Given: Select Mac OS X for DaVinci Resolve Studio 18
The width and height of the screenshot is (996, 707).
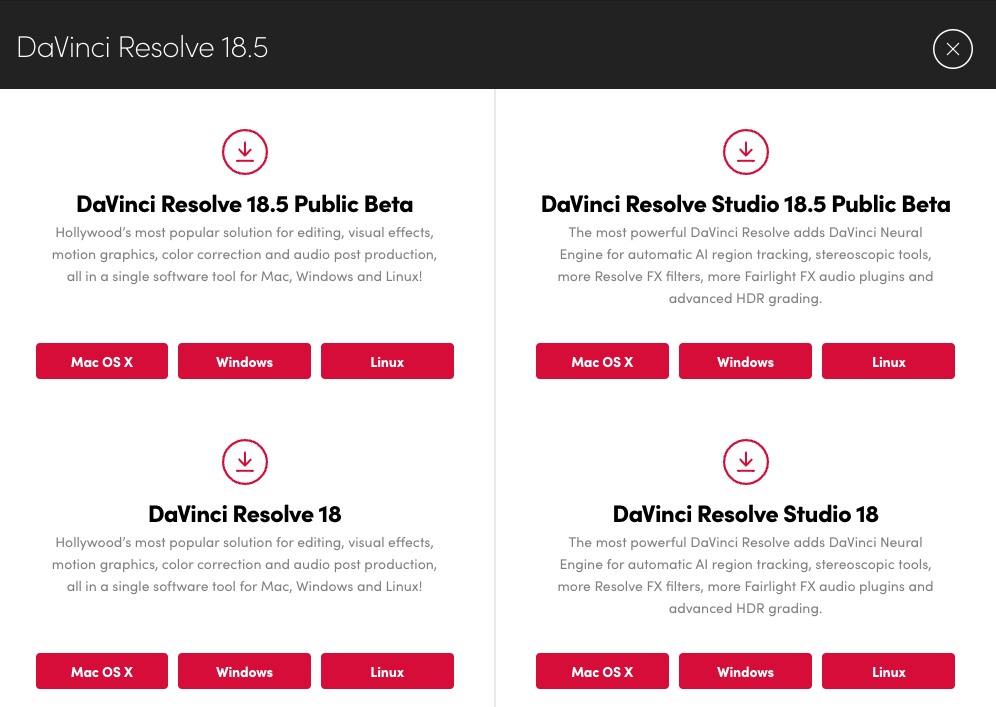Looking at the screenshot, I should click(x=602, y=672).
